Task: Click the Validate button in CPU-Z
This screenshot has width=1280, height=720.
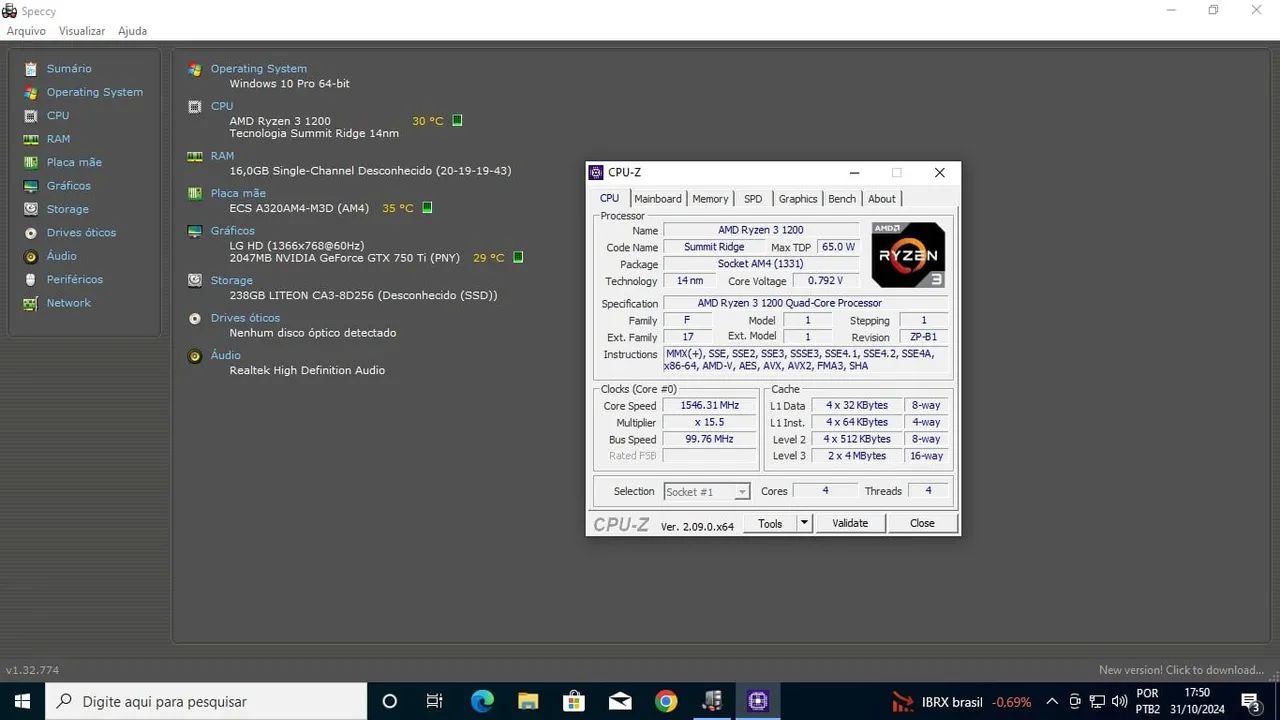Action: [x=849, y=523]
